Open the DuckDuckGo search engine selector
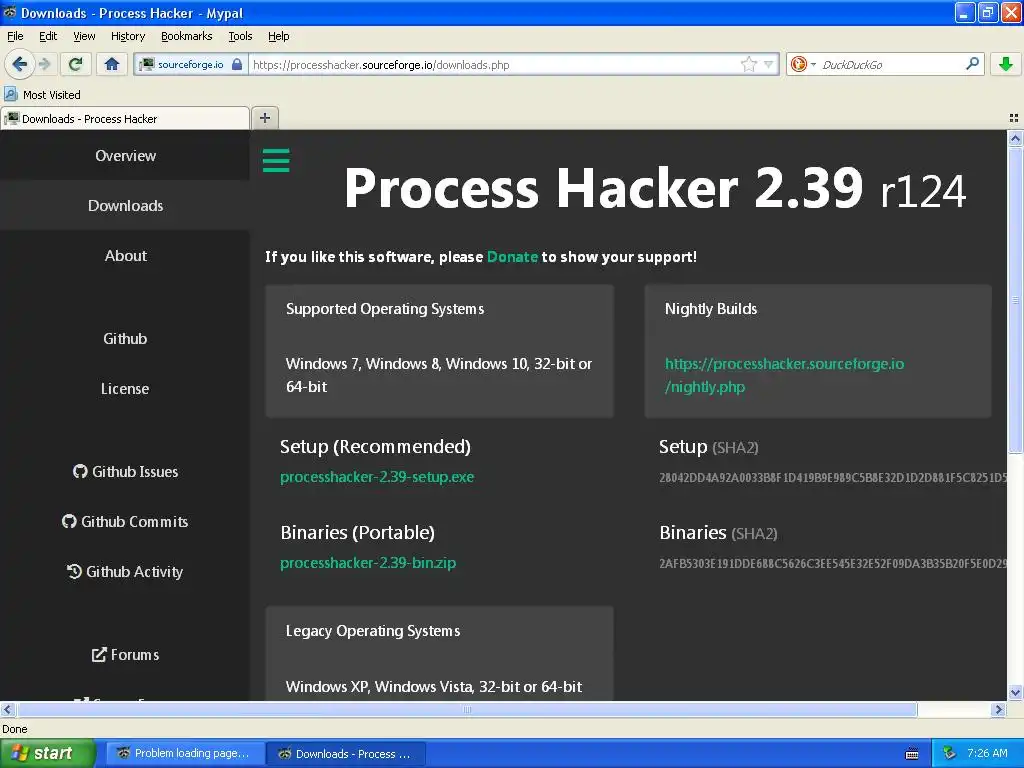 pyautogui.click(x=803, y=64)
